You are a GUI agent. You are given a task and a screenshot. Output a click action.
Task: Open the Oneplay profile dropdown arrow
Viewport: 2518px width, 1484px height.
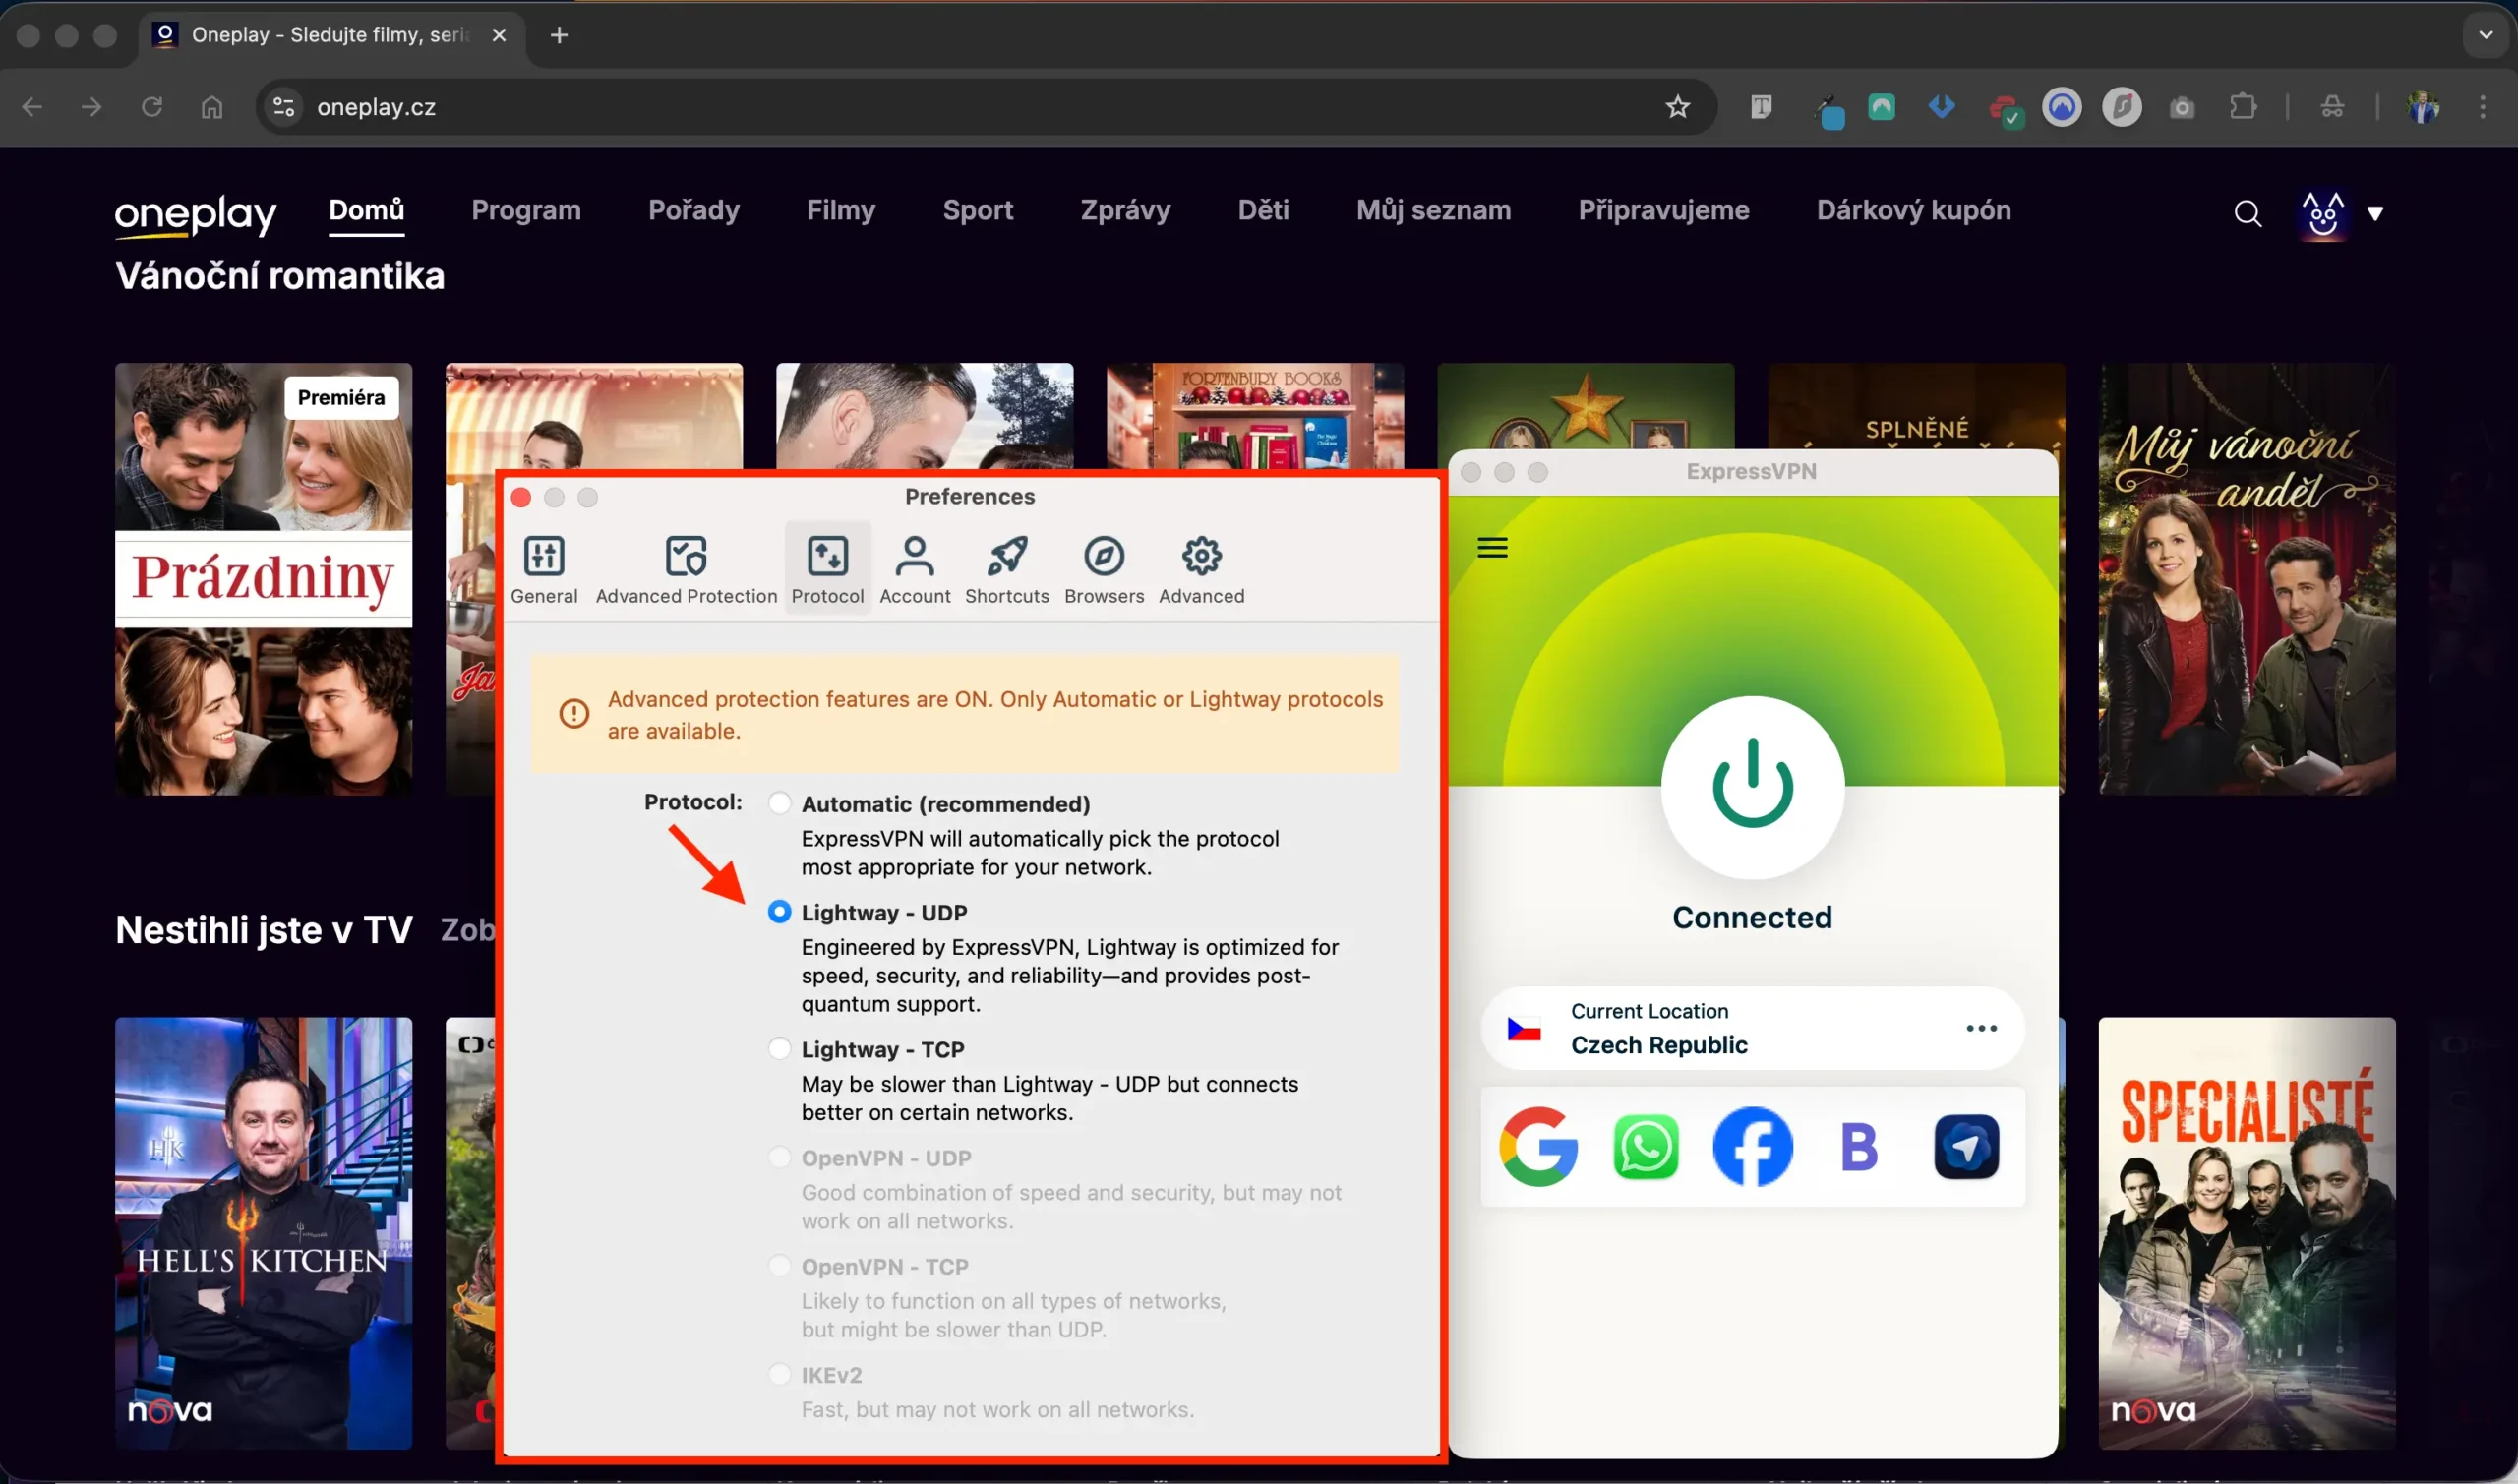[x=2377, y=214]
